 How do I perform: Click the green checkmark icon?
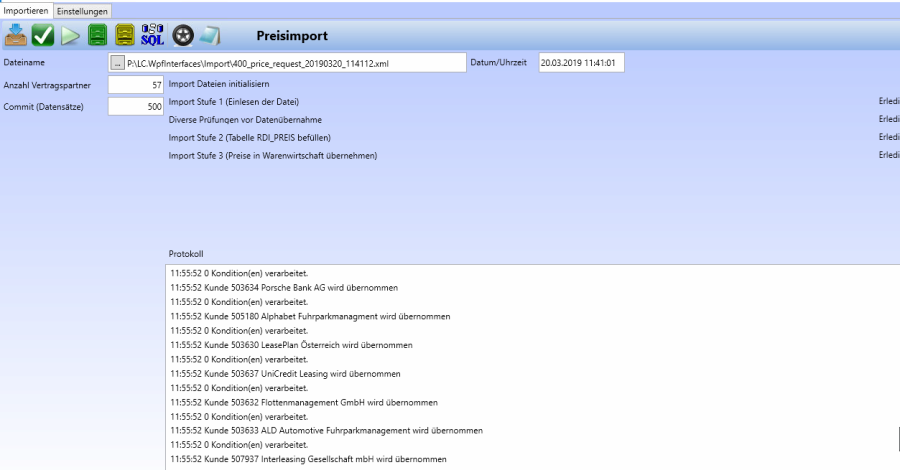pos(43,37)
